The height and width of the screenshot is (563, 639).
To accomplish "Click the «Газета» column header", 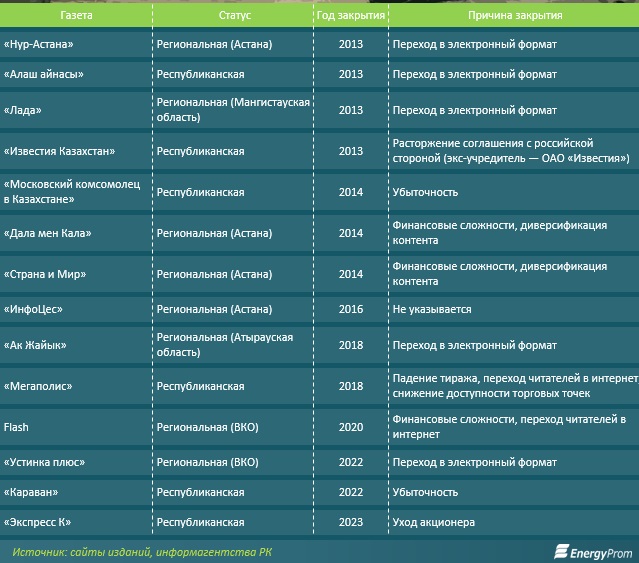I will [x=76, y=15].
